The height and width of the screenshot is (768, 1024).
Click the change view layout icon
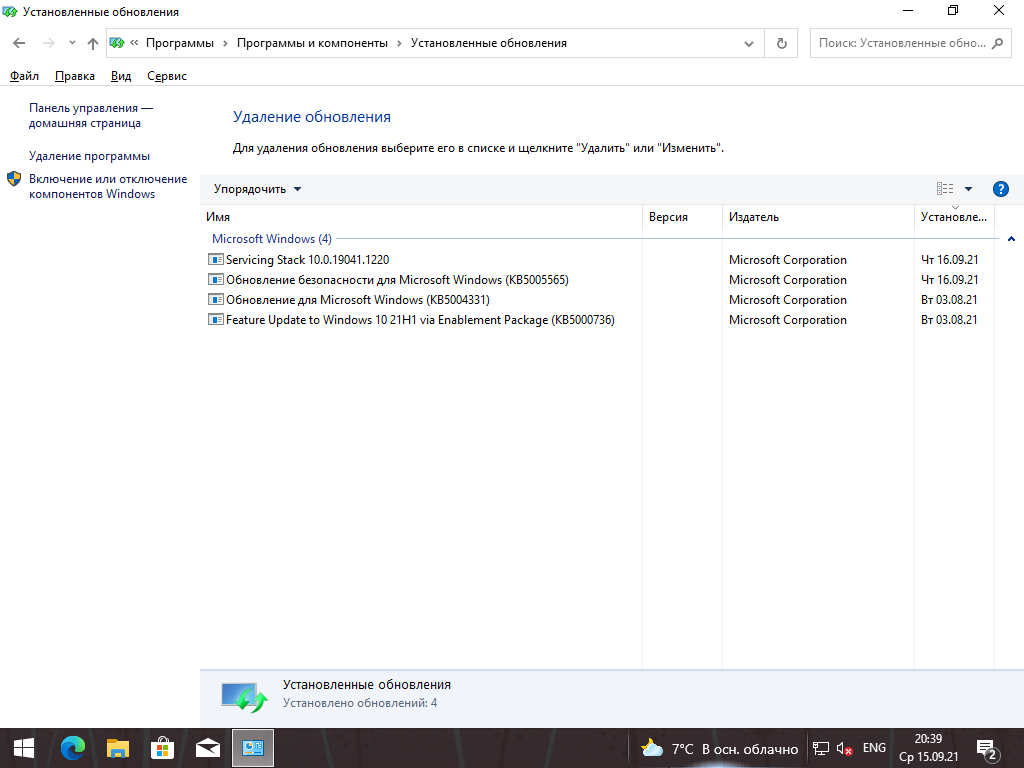pyautogui.click(x=945, y=189)
